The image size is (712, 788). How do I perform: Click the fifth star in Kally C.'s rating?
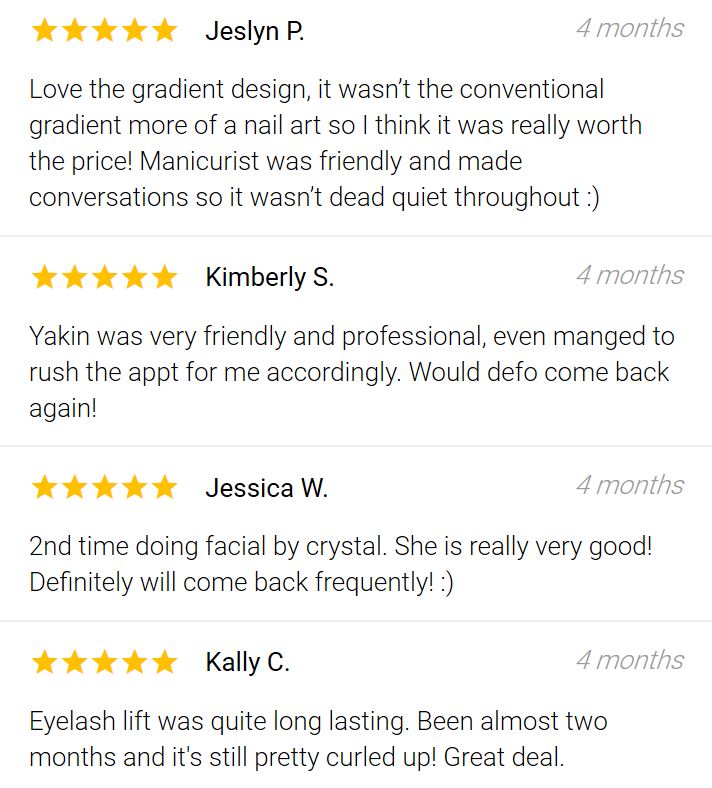click(165, 661)
